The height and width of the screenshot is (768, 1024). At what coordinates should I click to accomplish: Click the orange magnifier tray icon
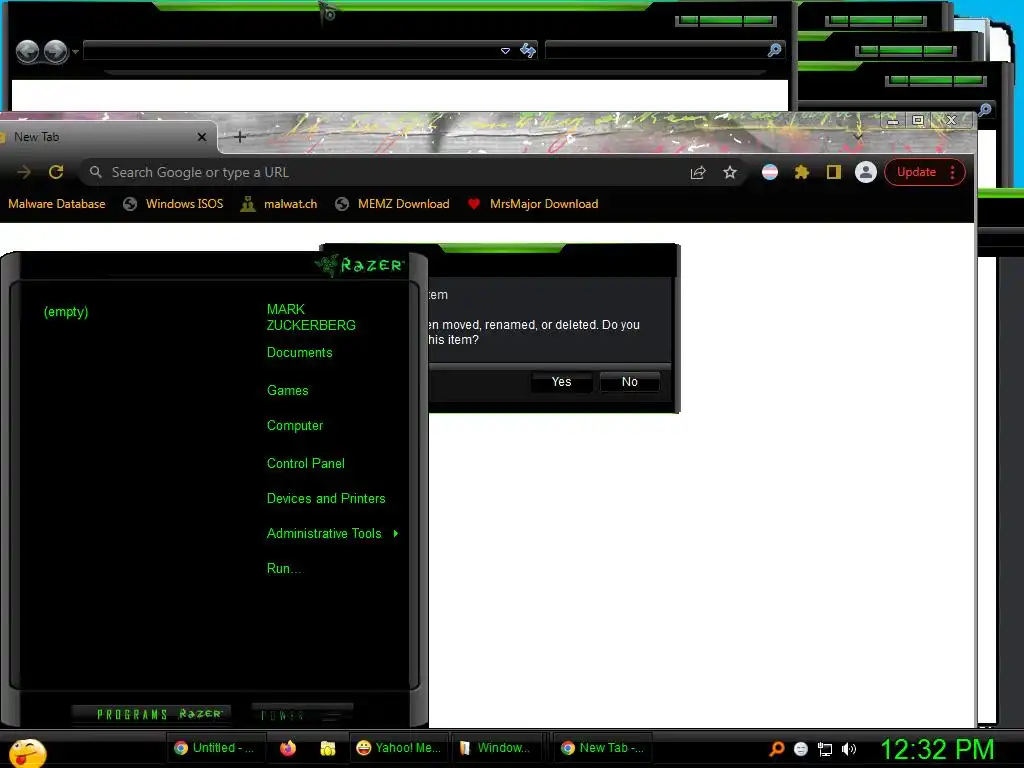(776, 749)
